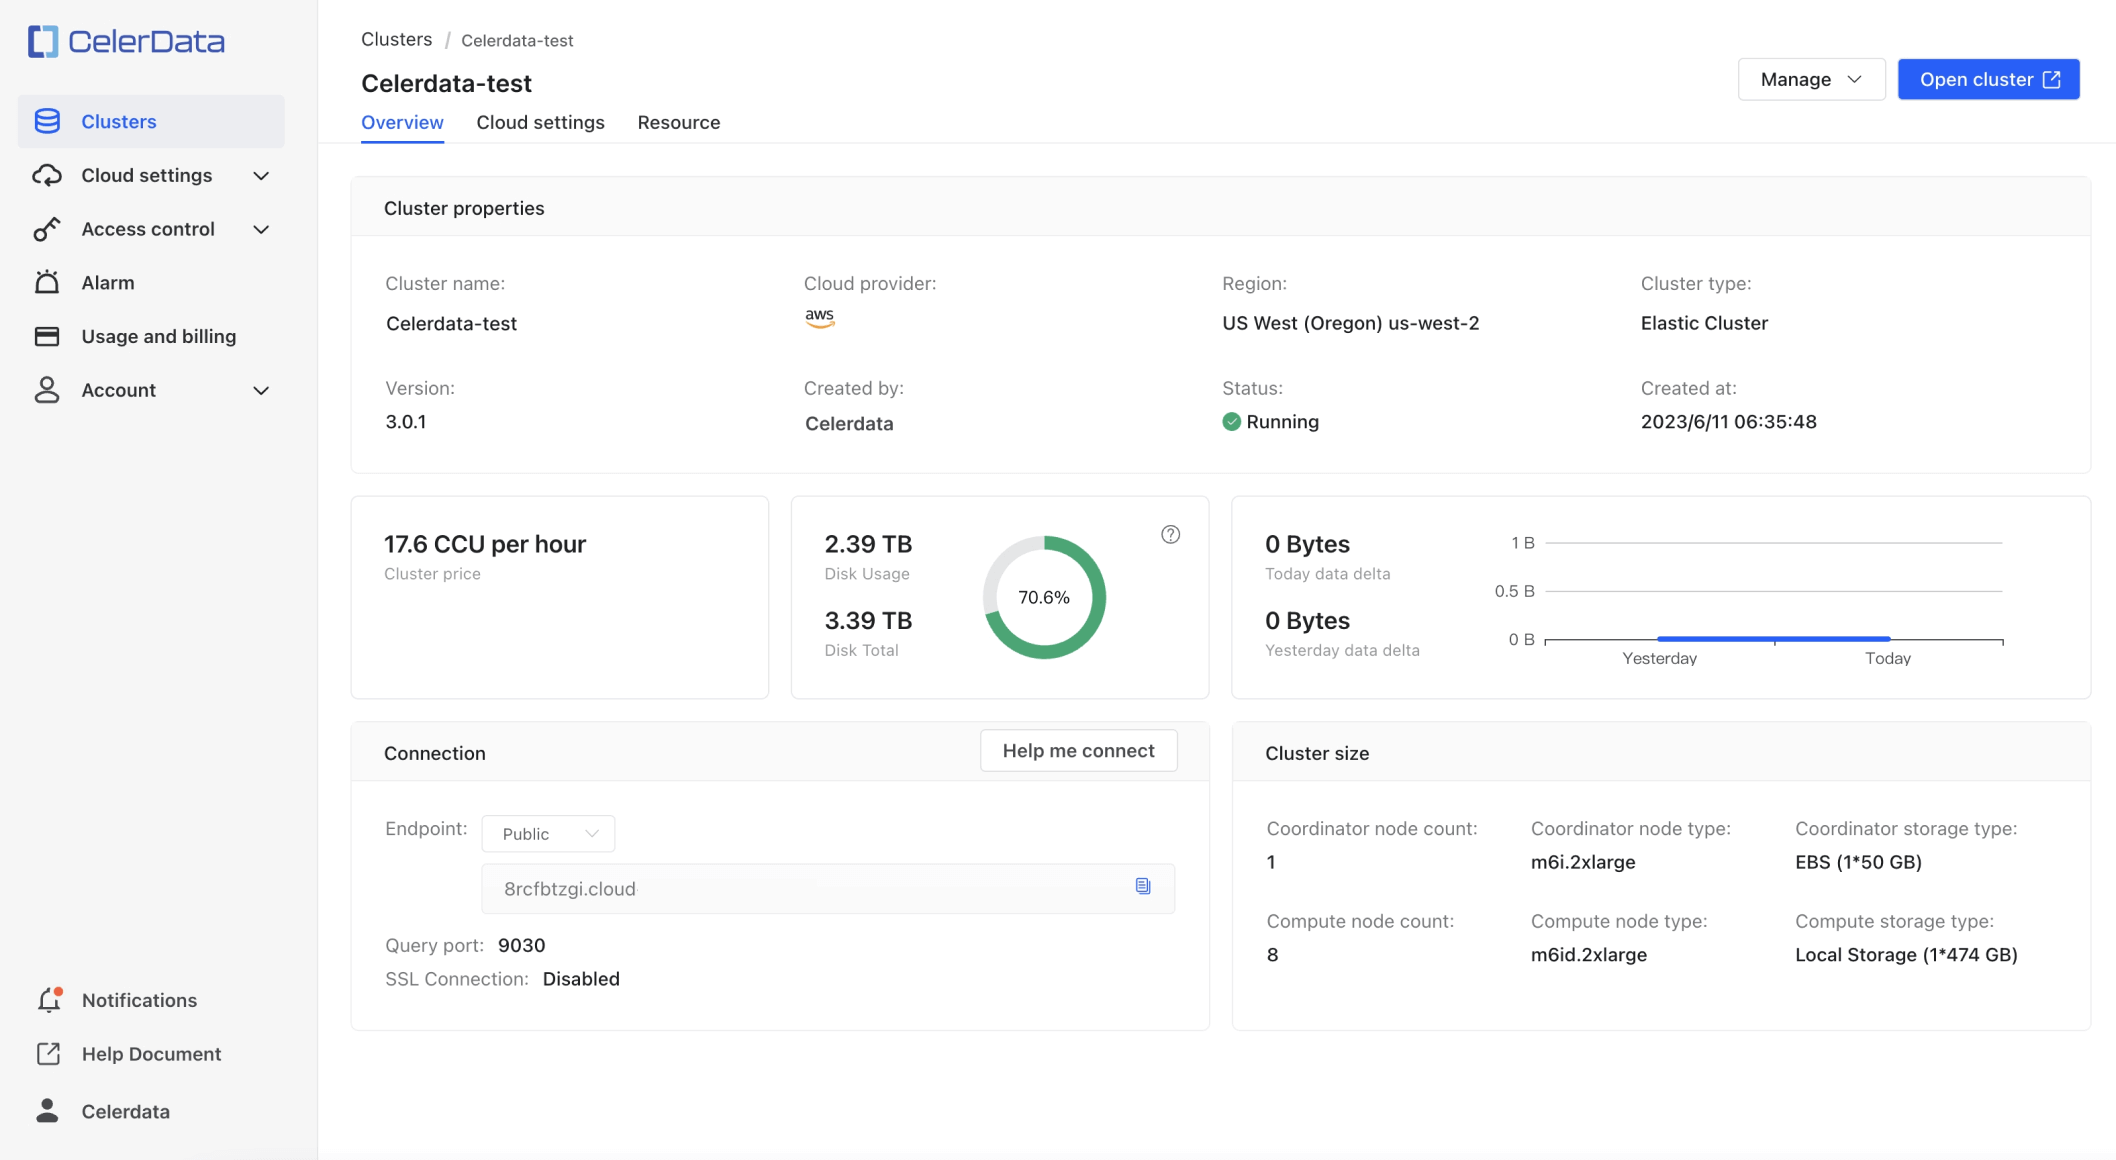This screenshot has width=2116, height=1160.
Task: Click the Celerdata user avatar icon
Action: pos(47,1110)
